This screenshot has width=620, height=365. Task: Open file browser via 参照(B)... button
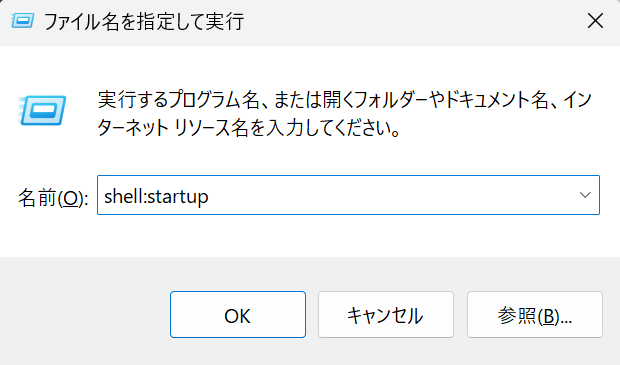[x=535, y=315]
